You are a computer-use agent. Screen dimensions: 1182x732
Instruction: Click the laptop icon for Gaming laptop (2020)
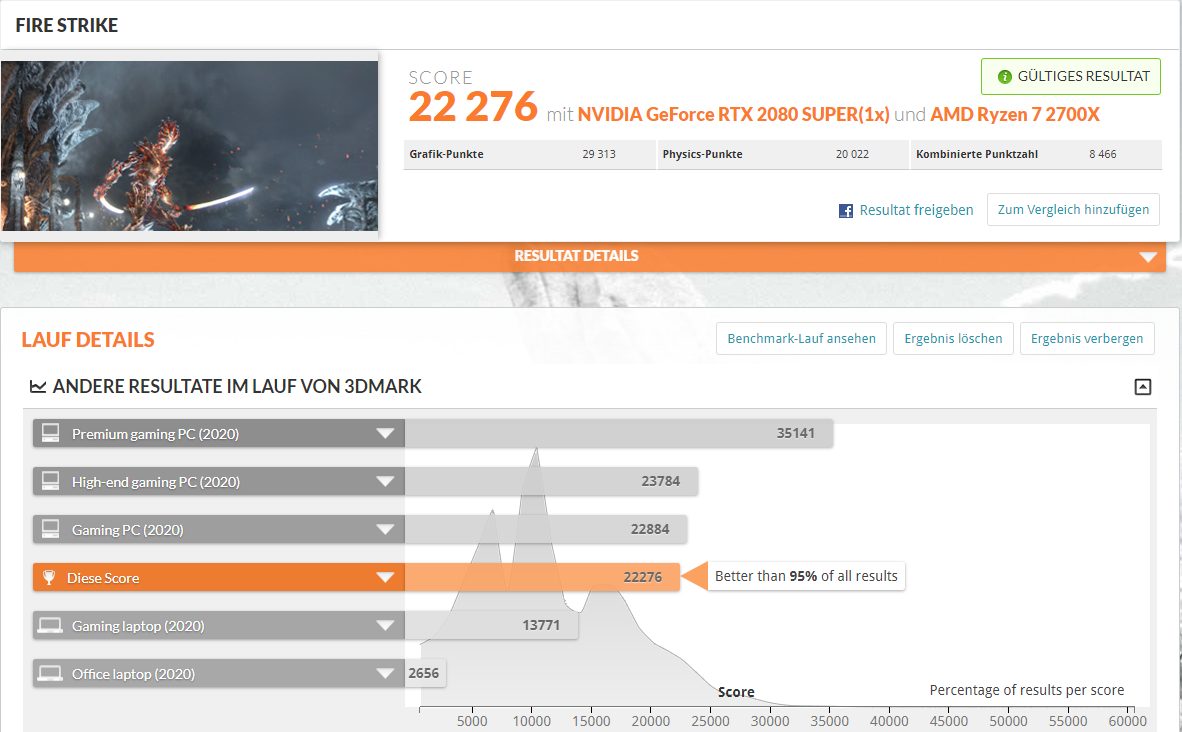pos(50,626)
